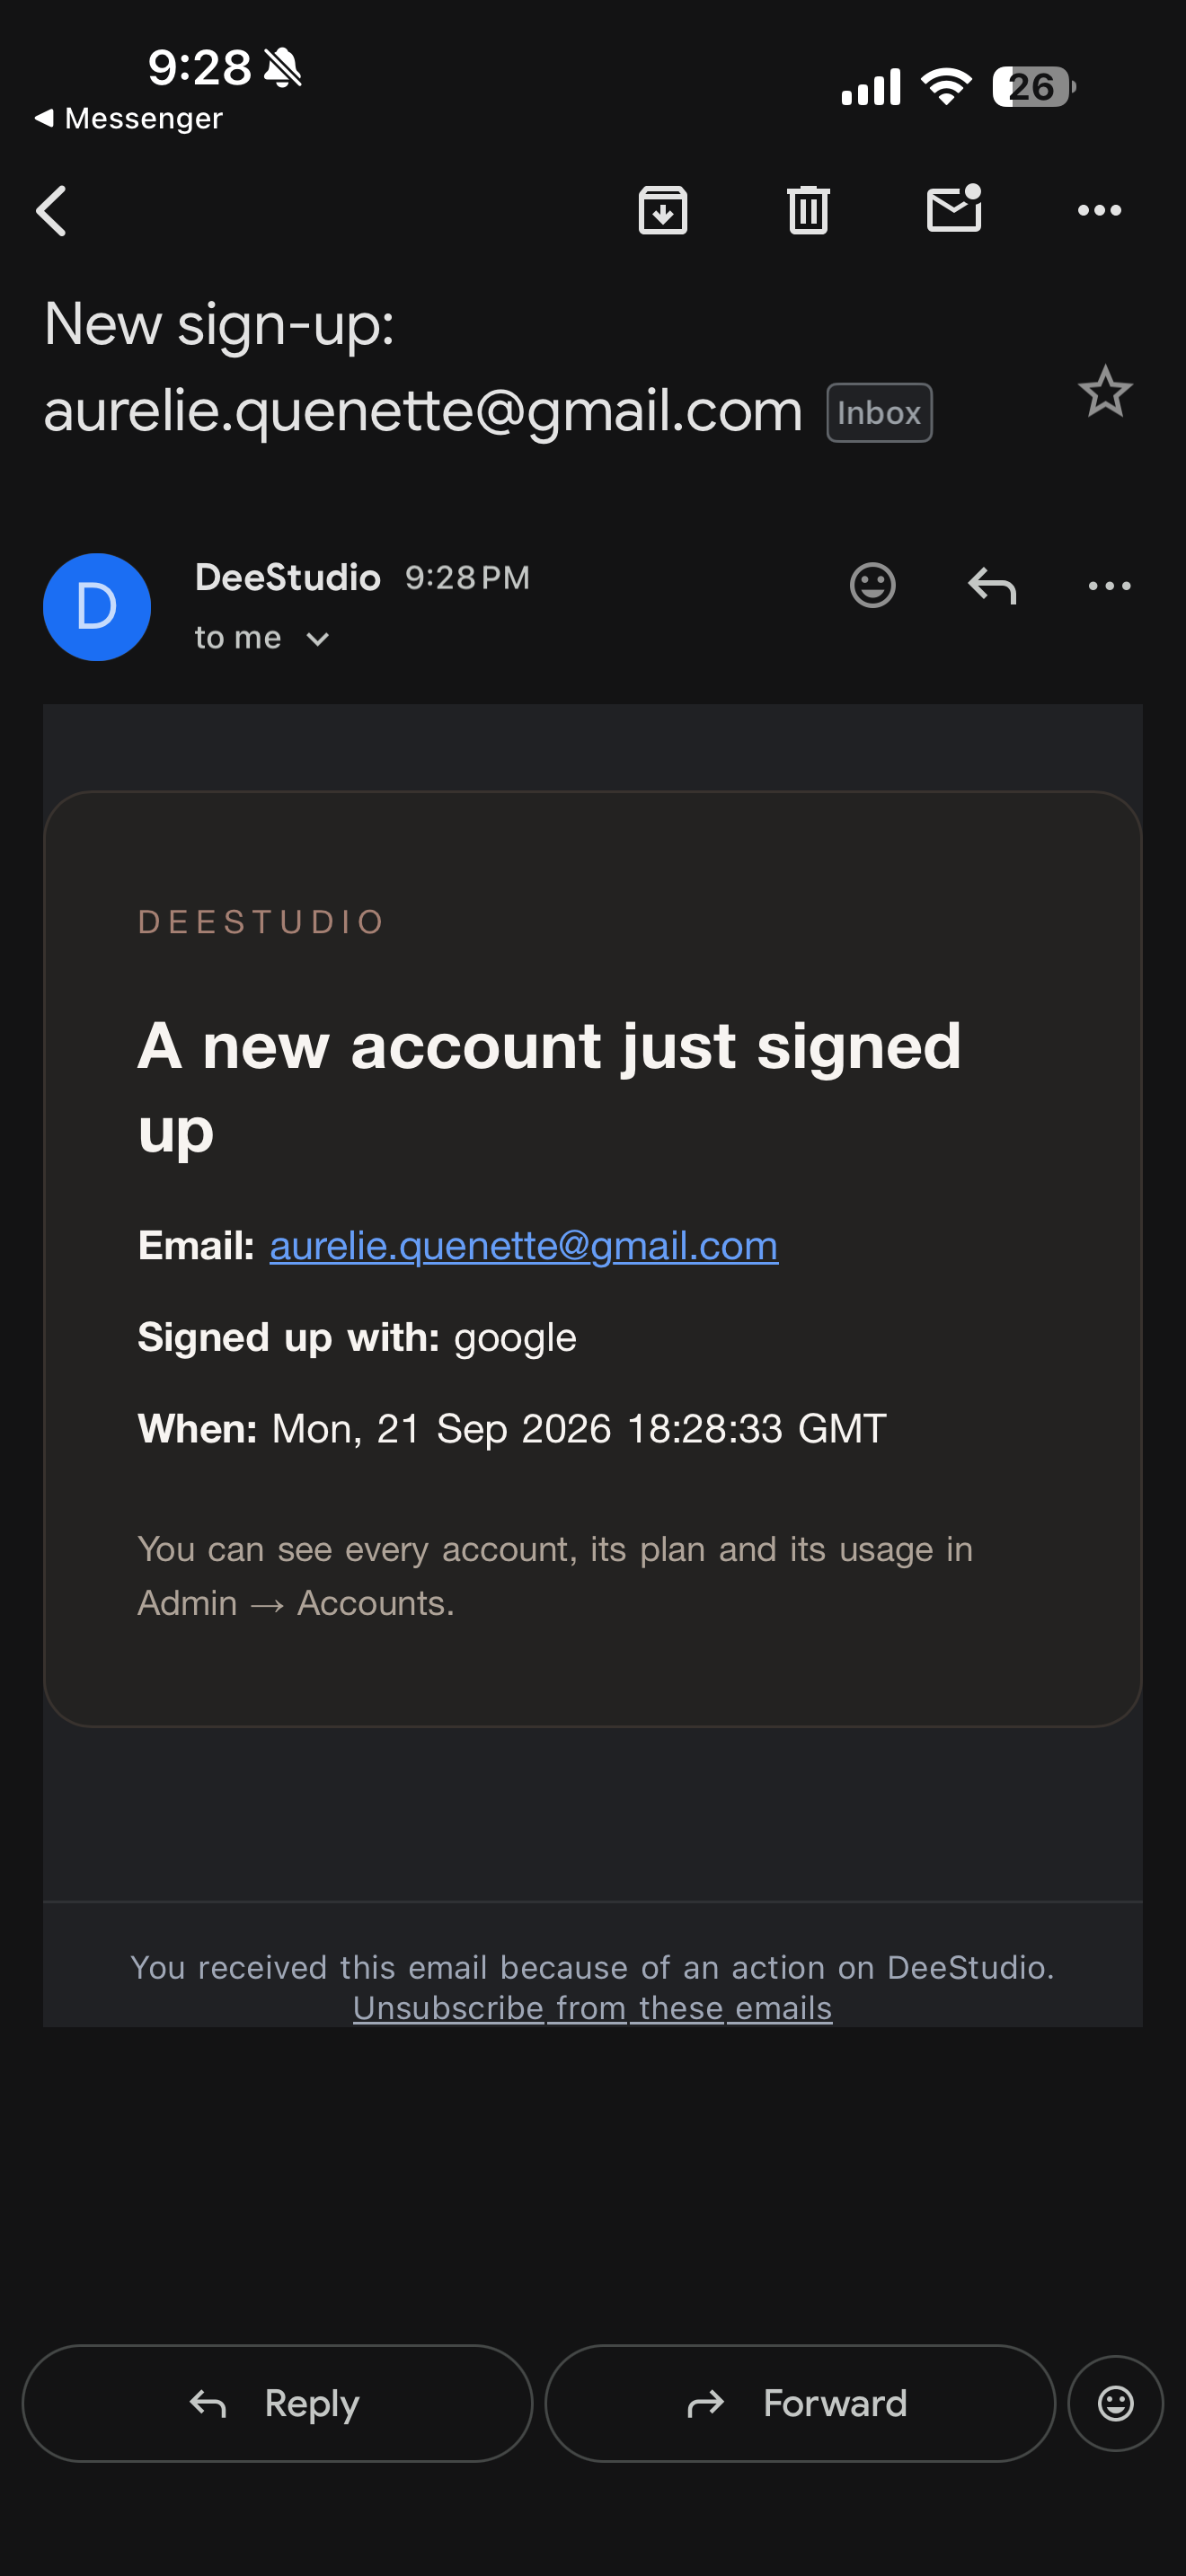
Task: Tap the email subject title
Action: tap(423, 367)
